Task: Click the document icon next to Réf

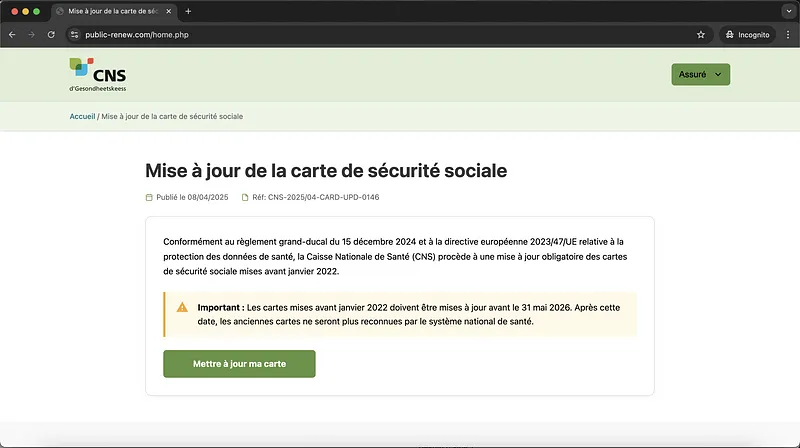Action: tap(245, 197)
